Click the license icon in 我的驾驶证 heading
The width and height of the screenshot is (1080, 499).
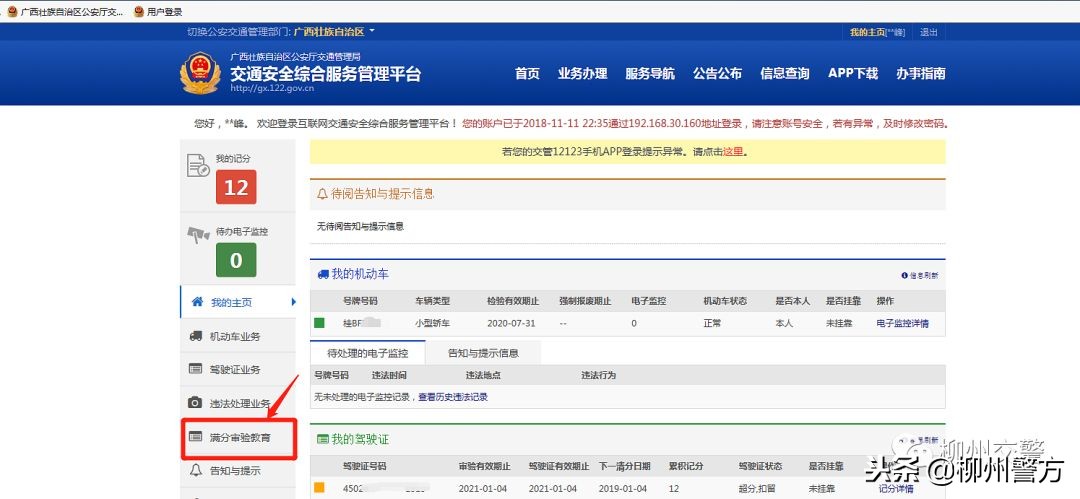point(322,439)
